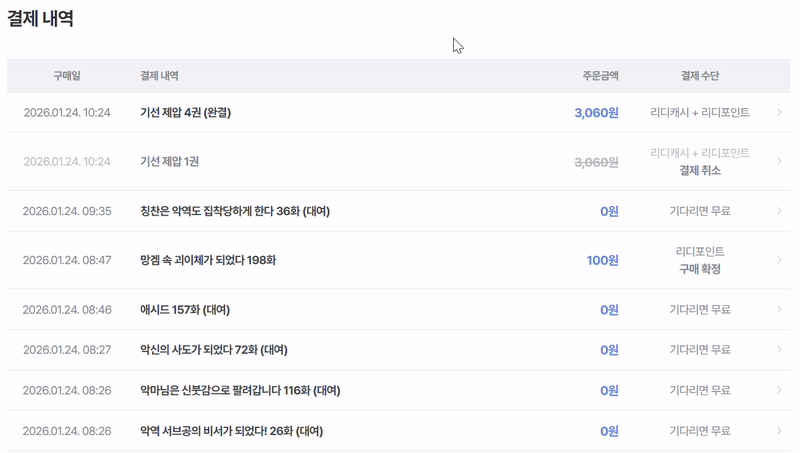Click the 구매일 column header
Viewport: 800px width, 453px height.
pyautogui.click(x=67, y=76)
